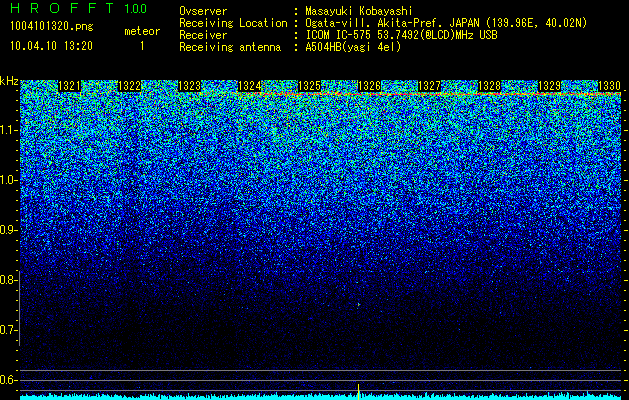Click the 1.0.0 version number
The width and height of the screenshot is (629, 400).
click(x=136, y=9)
